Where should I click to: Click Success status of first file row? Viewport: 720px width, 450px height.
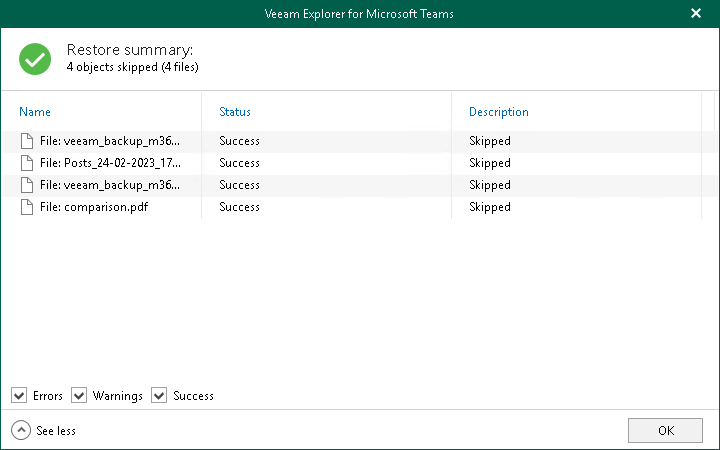tap(239, 141)
